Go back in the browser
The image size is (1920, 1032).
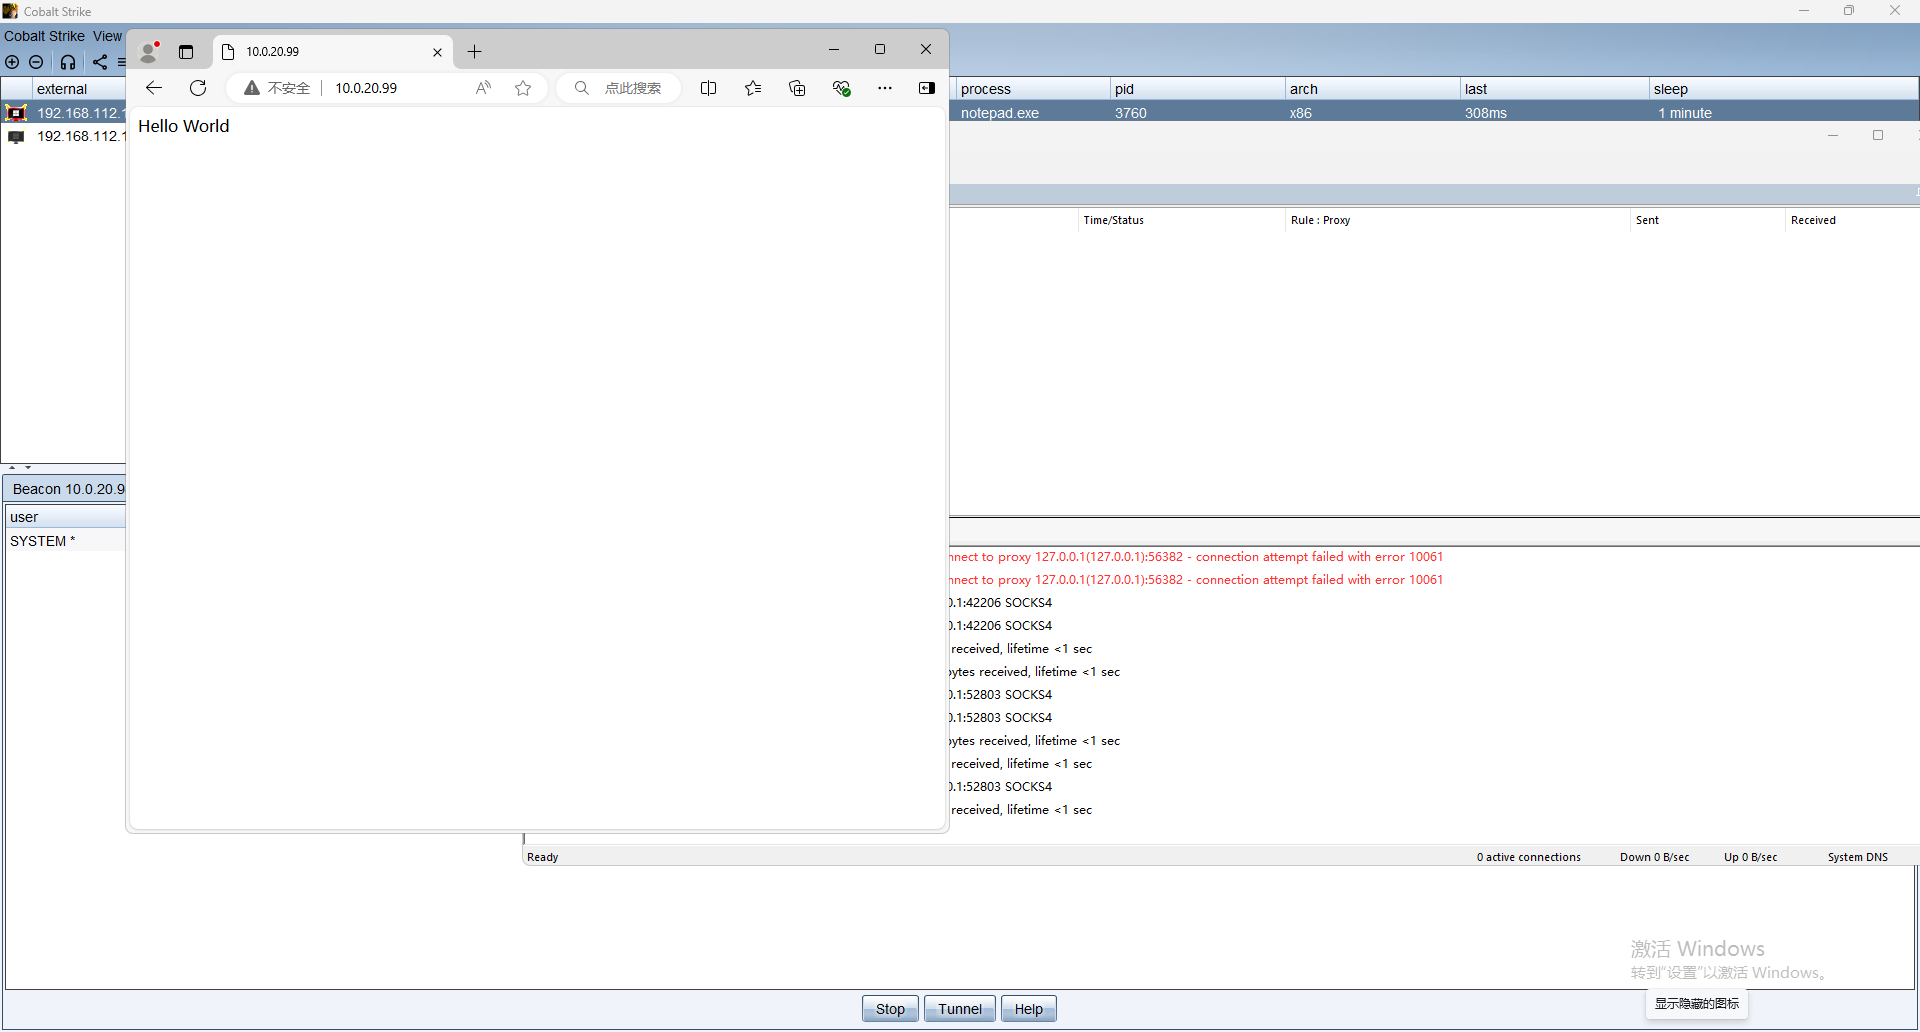coord(154,88)
